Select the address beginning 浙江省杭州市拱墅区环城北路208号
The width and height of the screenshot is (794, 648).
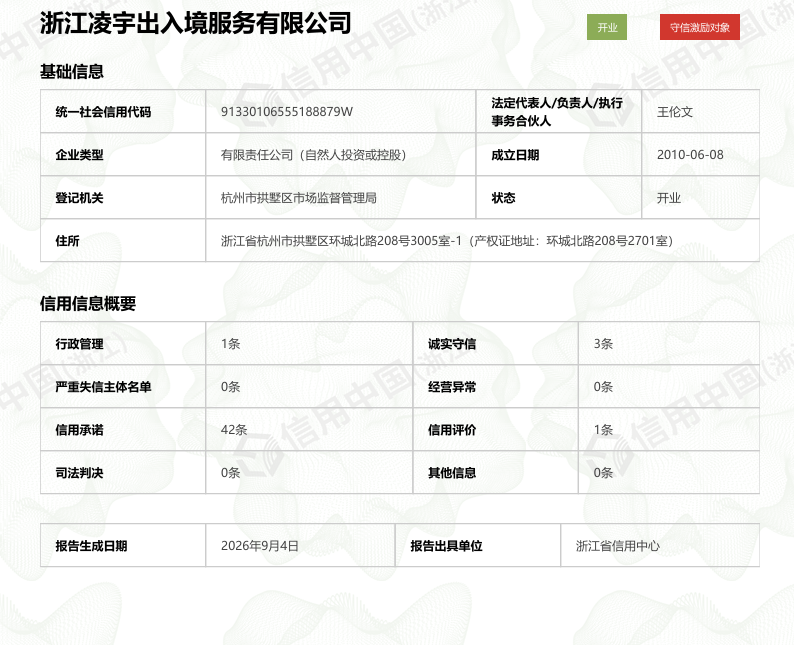(447, 241)
